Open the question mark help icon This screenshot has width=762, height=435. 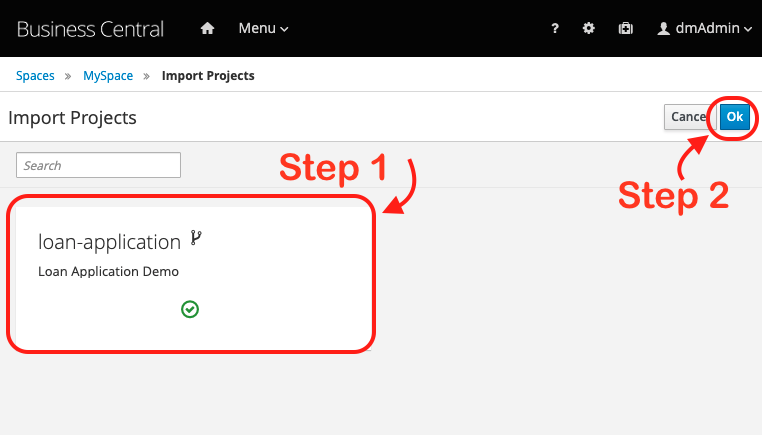point(555,29)
